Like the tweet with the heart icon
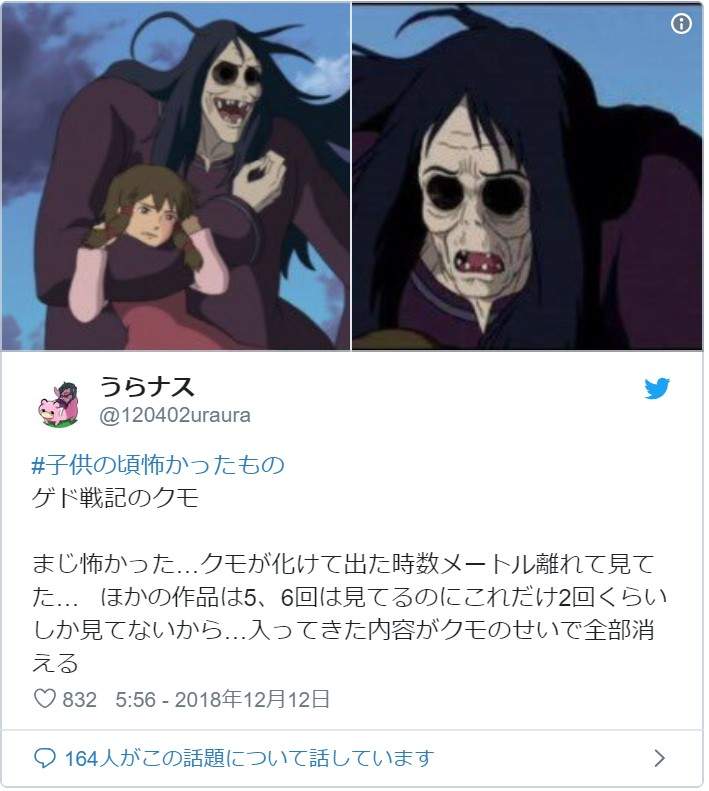Screen dimensions: 709x791 (44, 699)
